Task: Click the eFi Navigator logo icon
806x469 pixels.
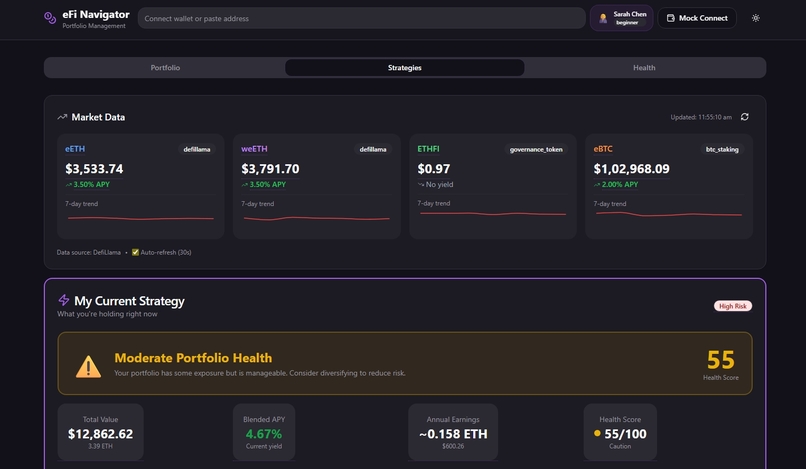Action: [50, 18]
